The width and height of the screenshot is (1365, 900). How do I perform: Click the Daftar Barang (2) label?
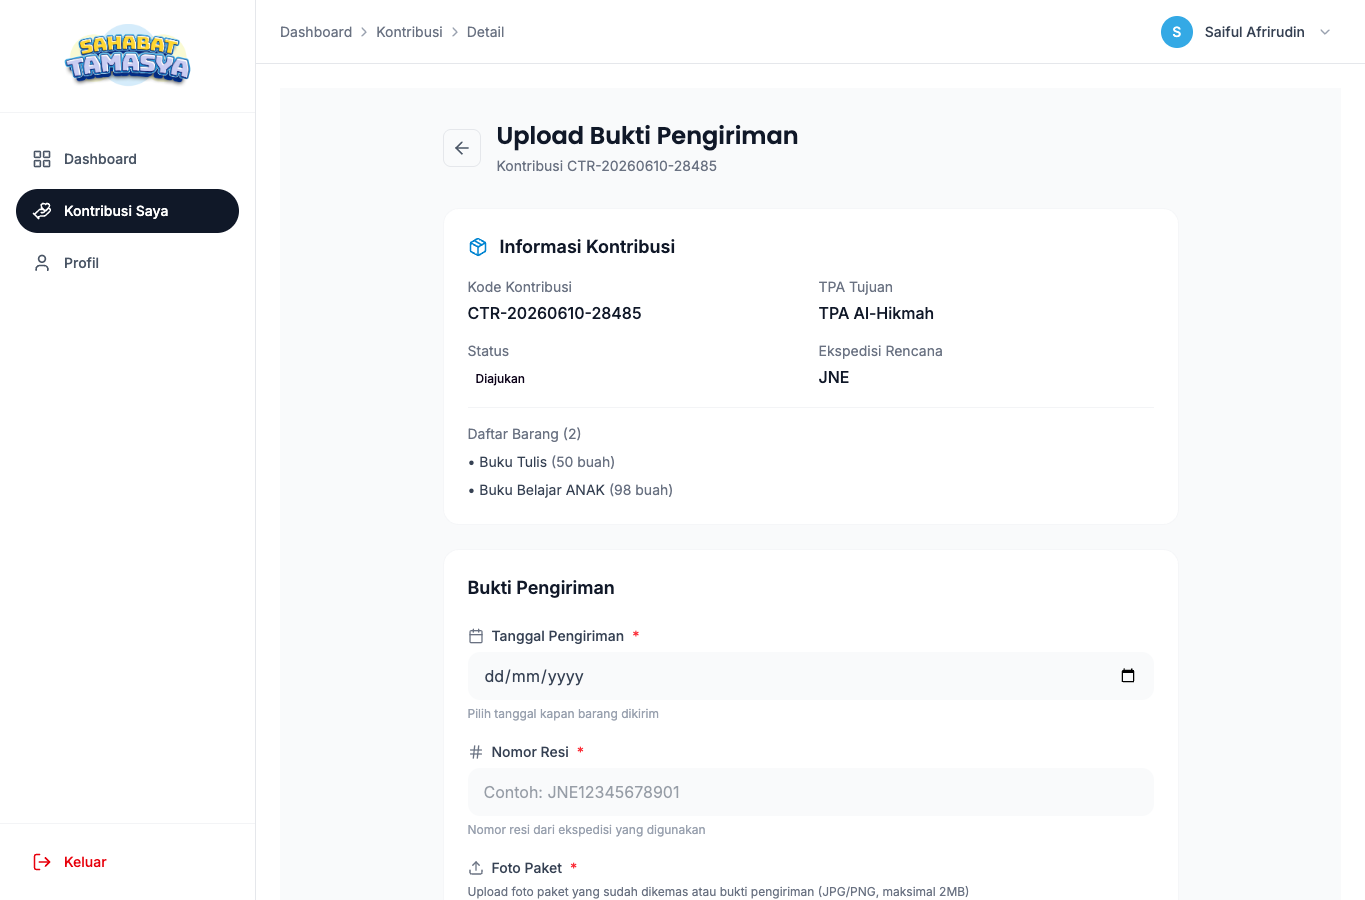pos(524,434)
